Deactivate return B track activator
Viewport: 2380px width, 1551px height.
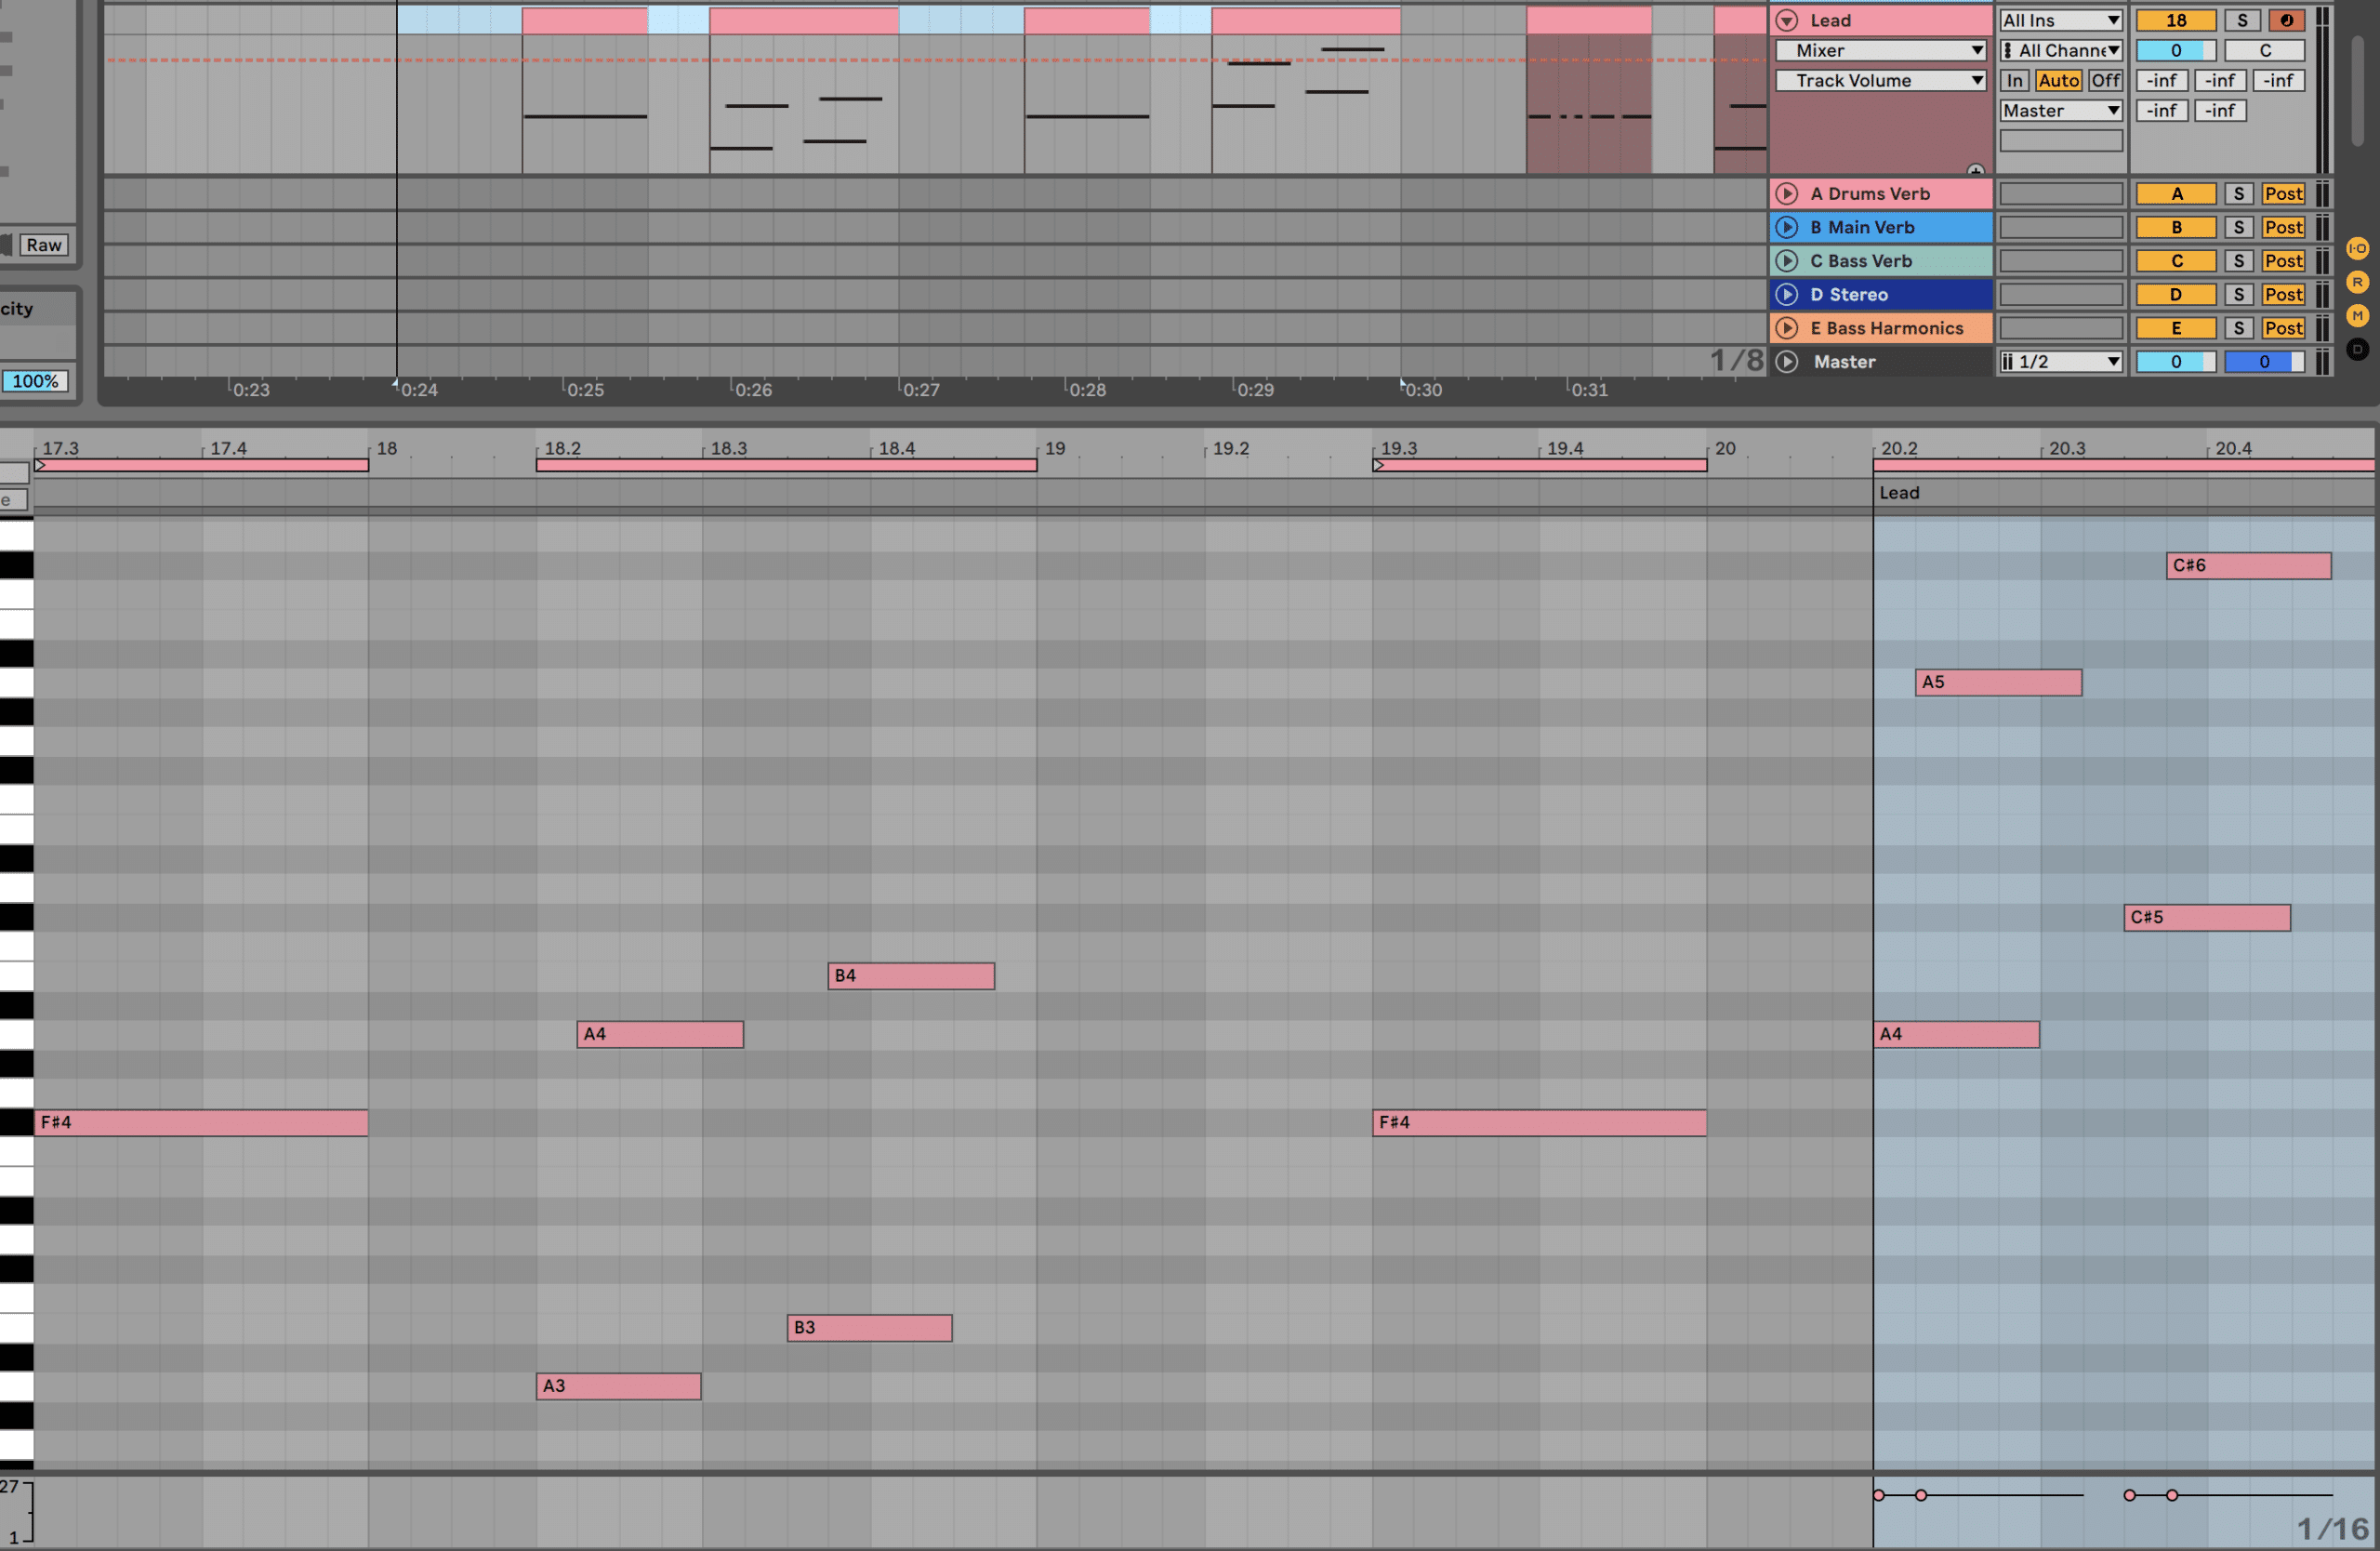point(2176,228)
